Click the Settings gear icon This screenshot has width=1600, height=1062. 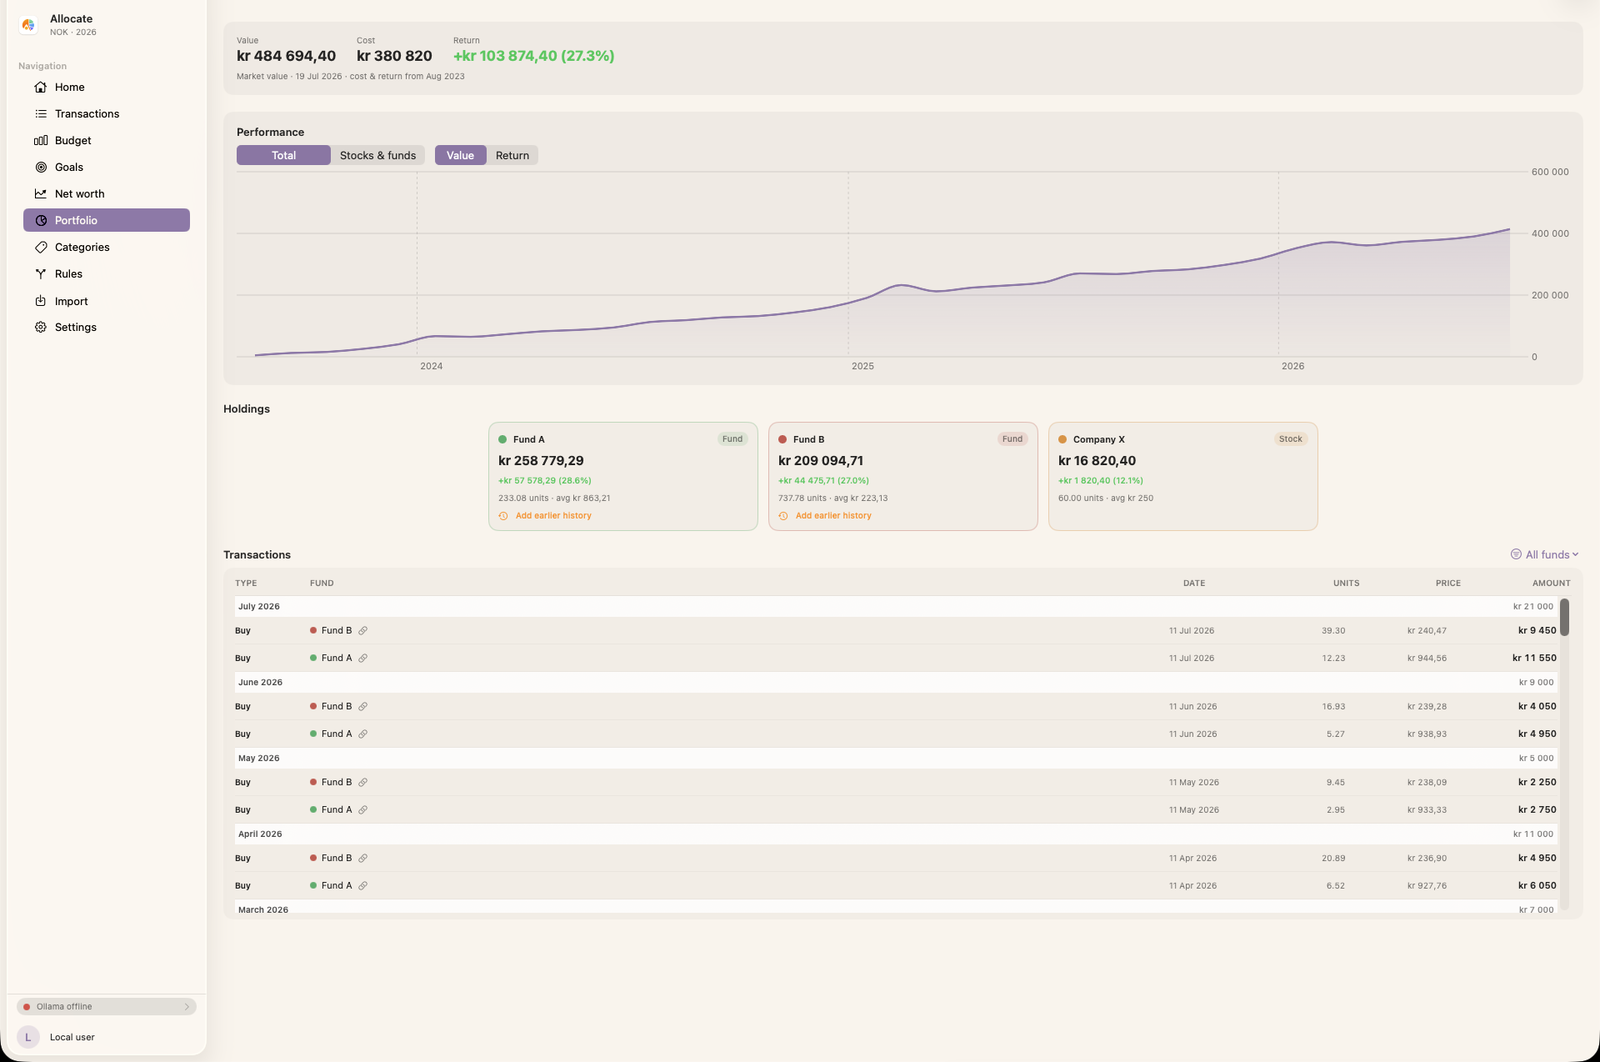(x=41, y=327)
